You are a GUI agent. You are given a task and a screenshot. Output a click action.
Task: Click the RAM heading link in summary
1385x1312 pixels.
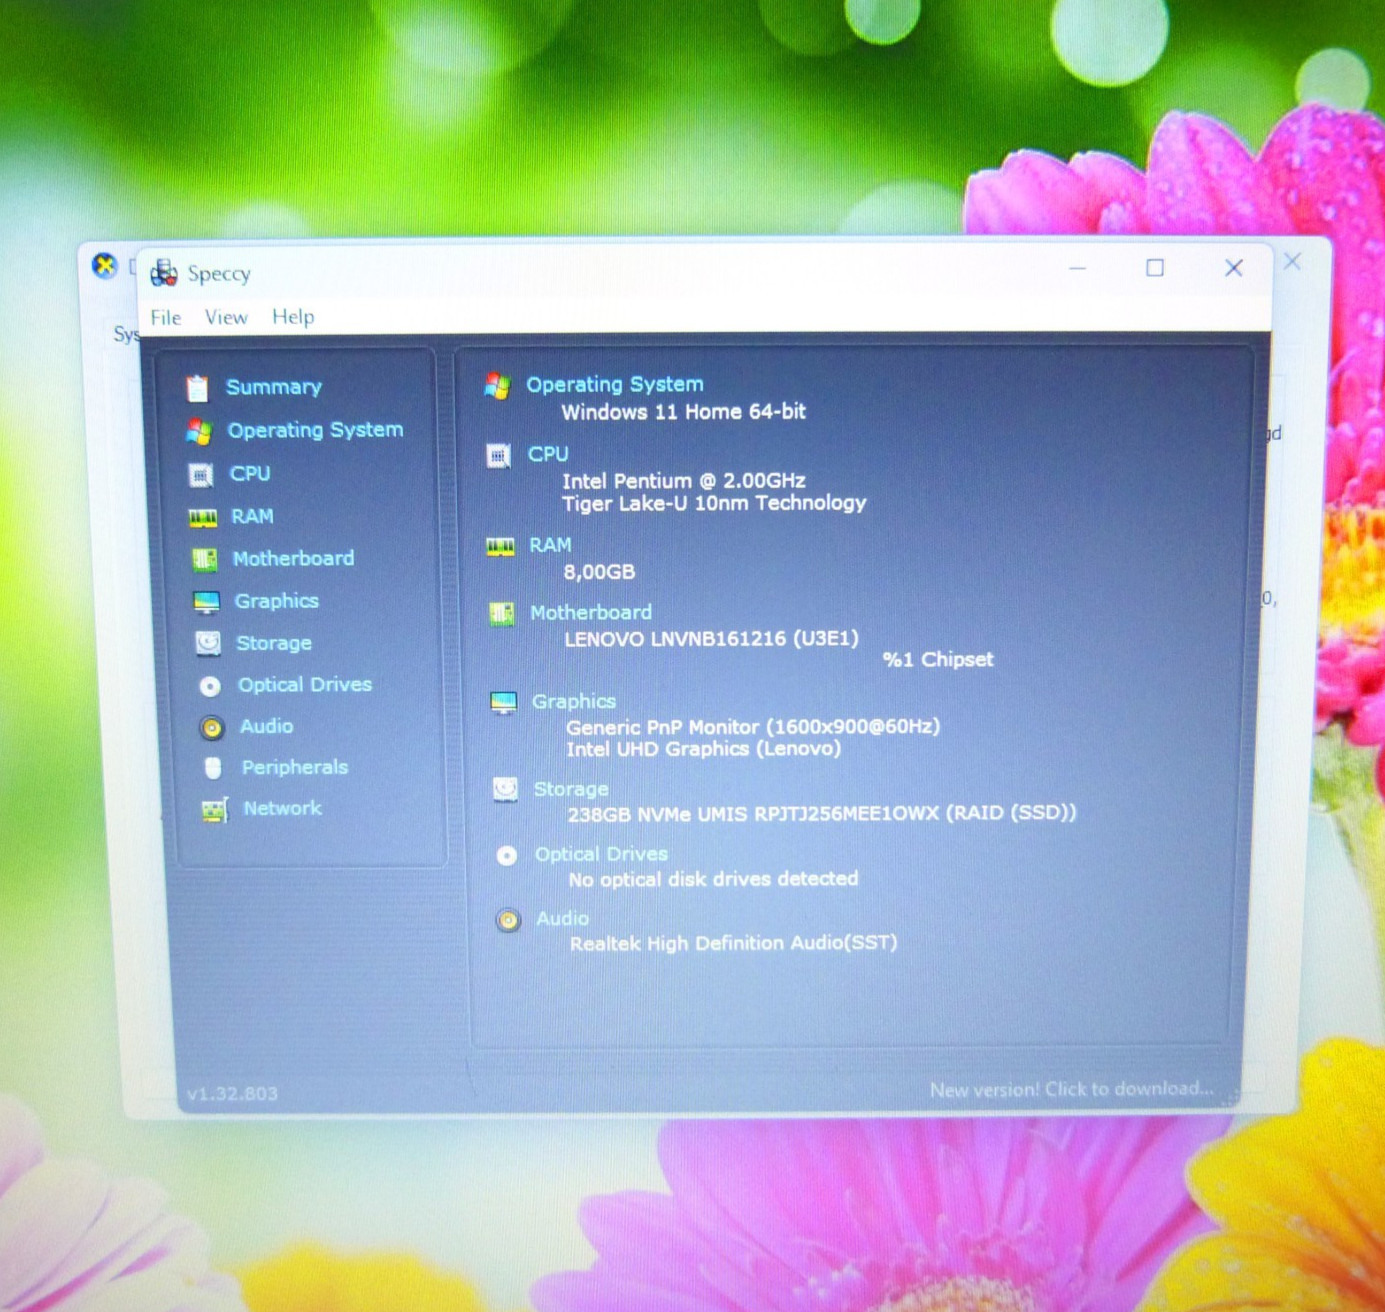pos(551,545)
